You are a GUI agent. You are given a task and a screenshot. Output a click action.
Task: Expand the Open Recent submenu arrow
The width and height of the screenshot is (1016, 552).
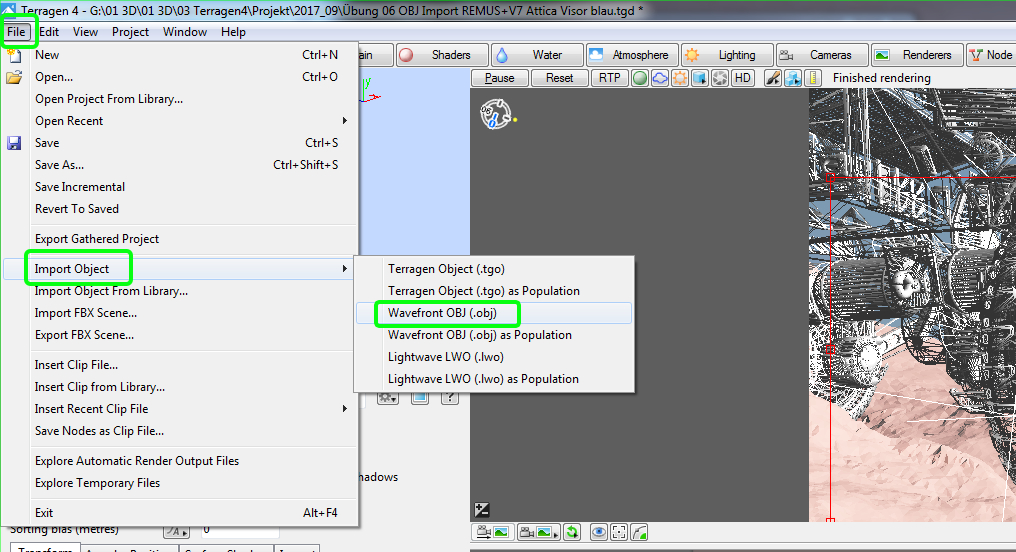tap(345, 121)
